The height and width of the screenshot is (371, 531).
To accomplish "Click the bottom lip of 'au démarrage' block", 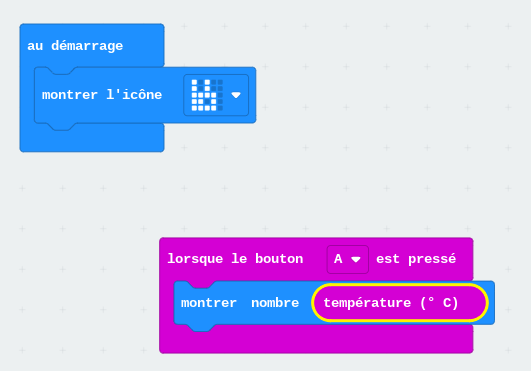I will pos(92,138).
